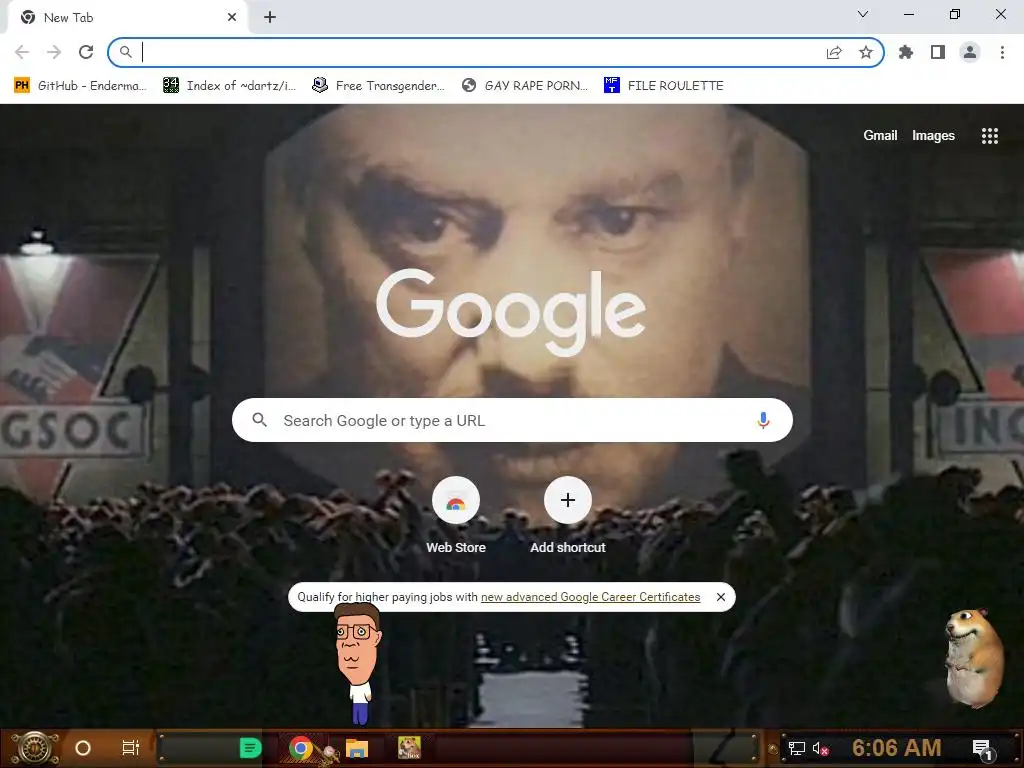Open the profile avatar menu

click(x=970, y=52)
